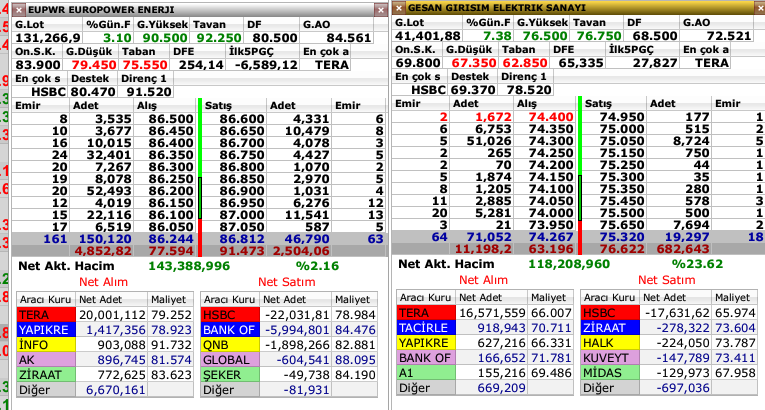Click the Alış column header in EUPWR window
The image size is (765, 410).
click(x=146, y=105)
